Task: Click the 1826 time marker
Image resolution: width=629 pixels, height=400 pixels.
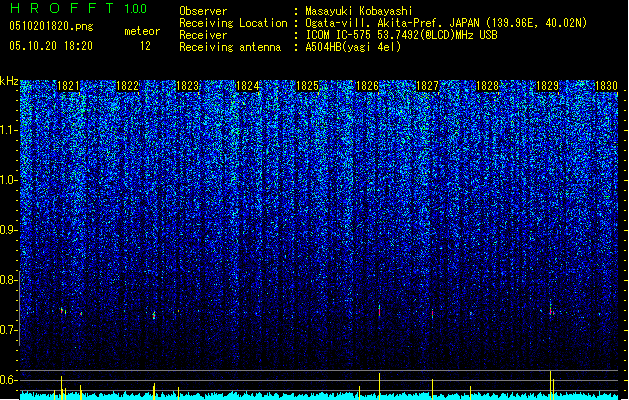Action: pos(367,86)
